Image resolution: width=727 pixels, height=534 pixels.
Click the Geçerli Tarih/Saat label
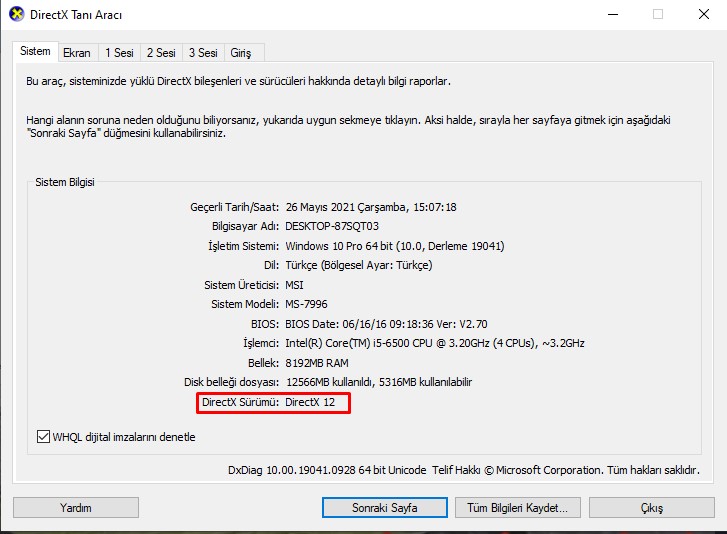pos(235,207)
